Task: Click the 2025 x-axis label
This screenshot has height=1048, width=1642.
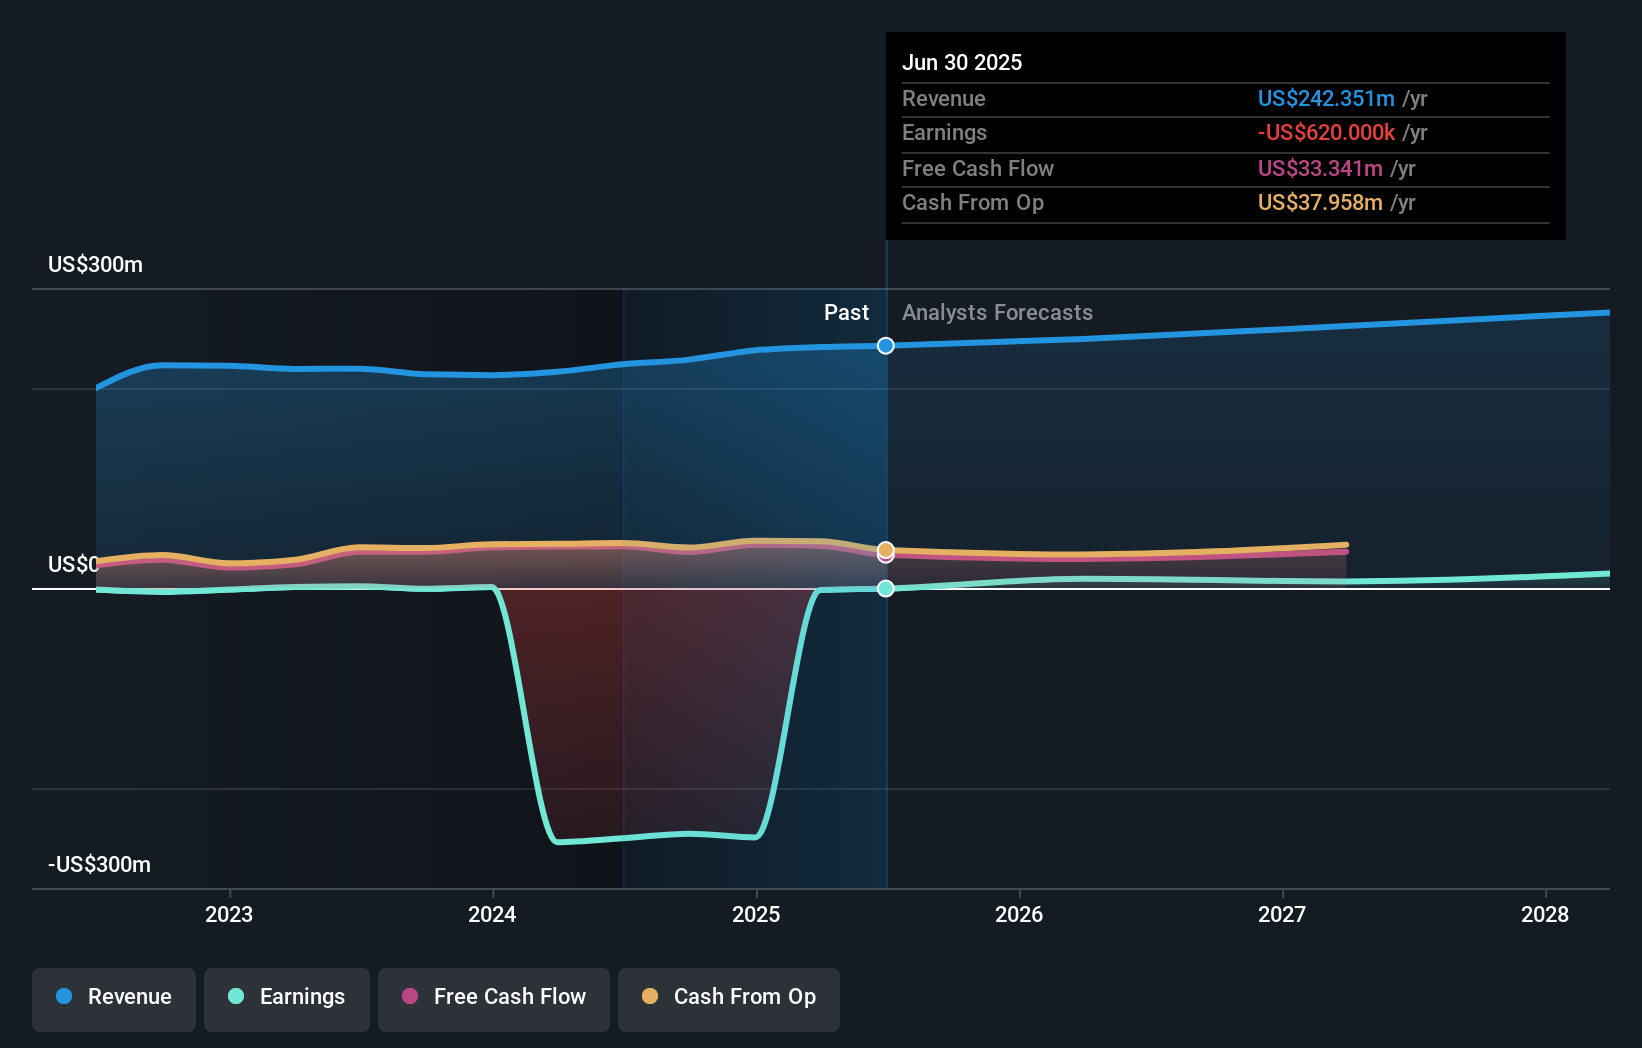Action: coord(756,914)
